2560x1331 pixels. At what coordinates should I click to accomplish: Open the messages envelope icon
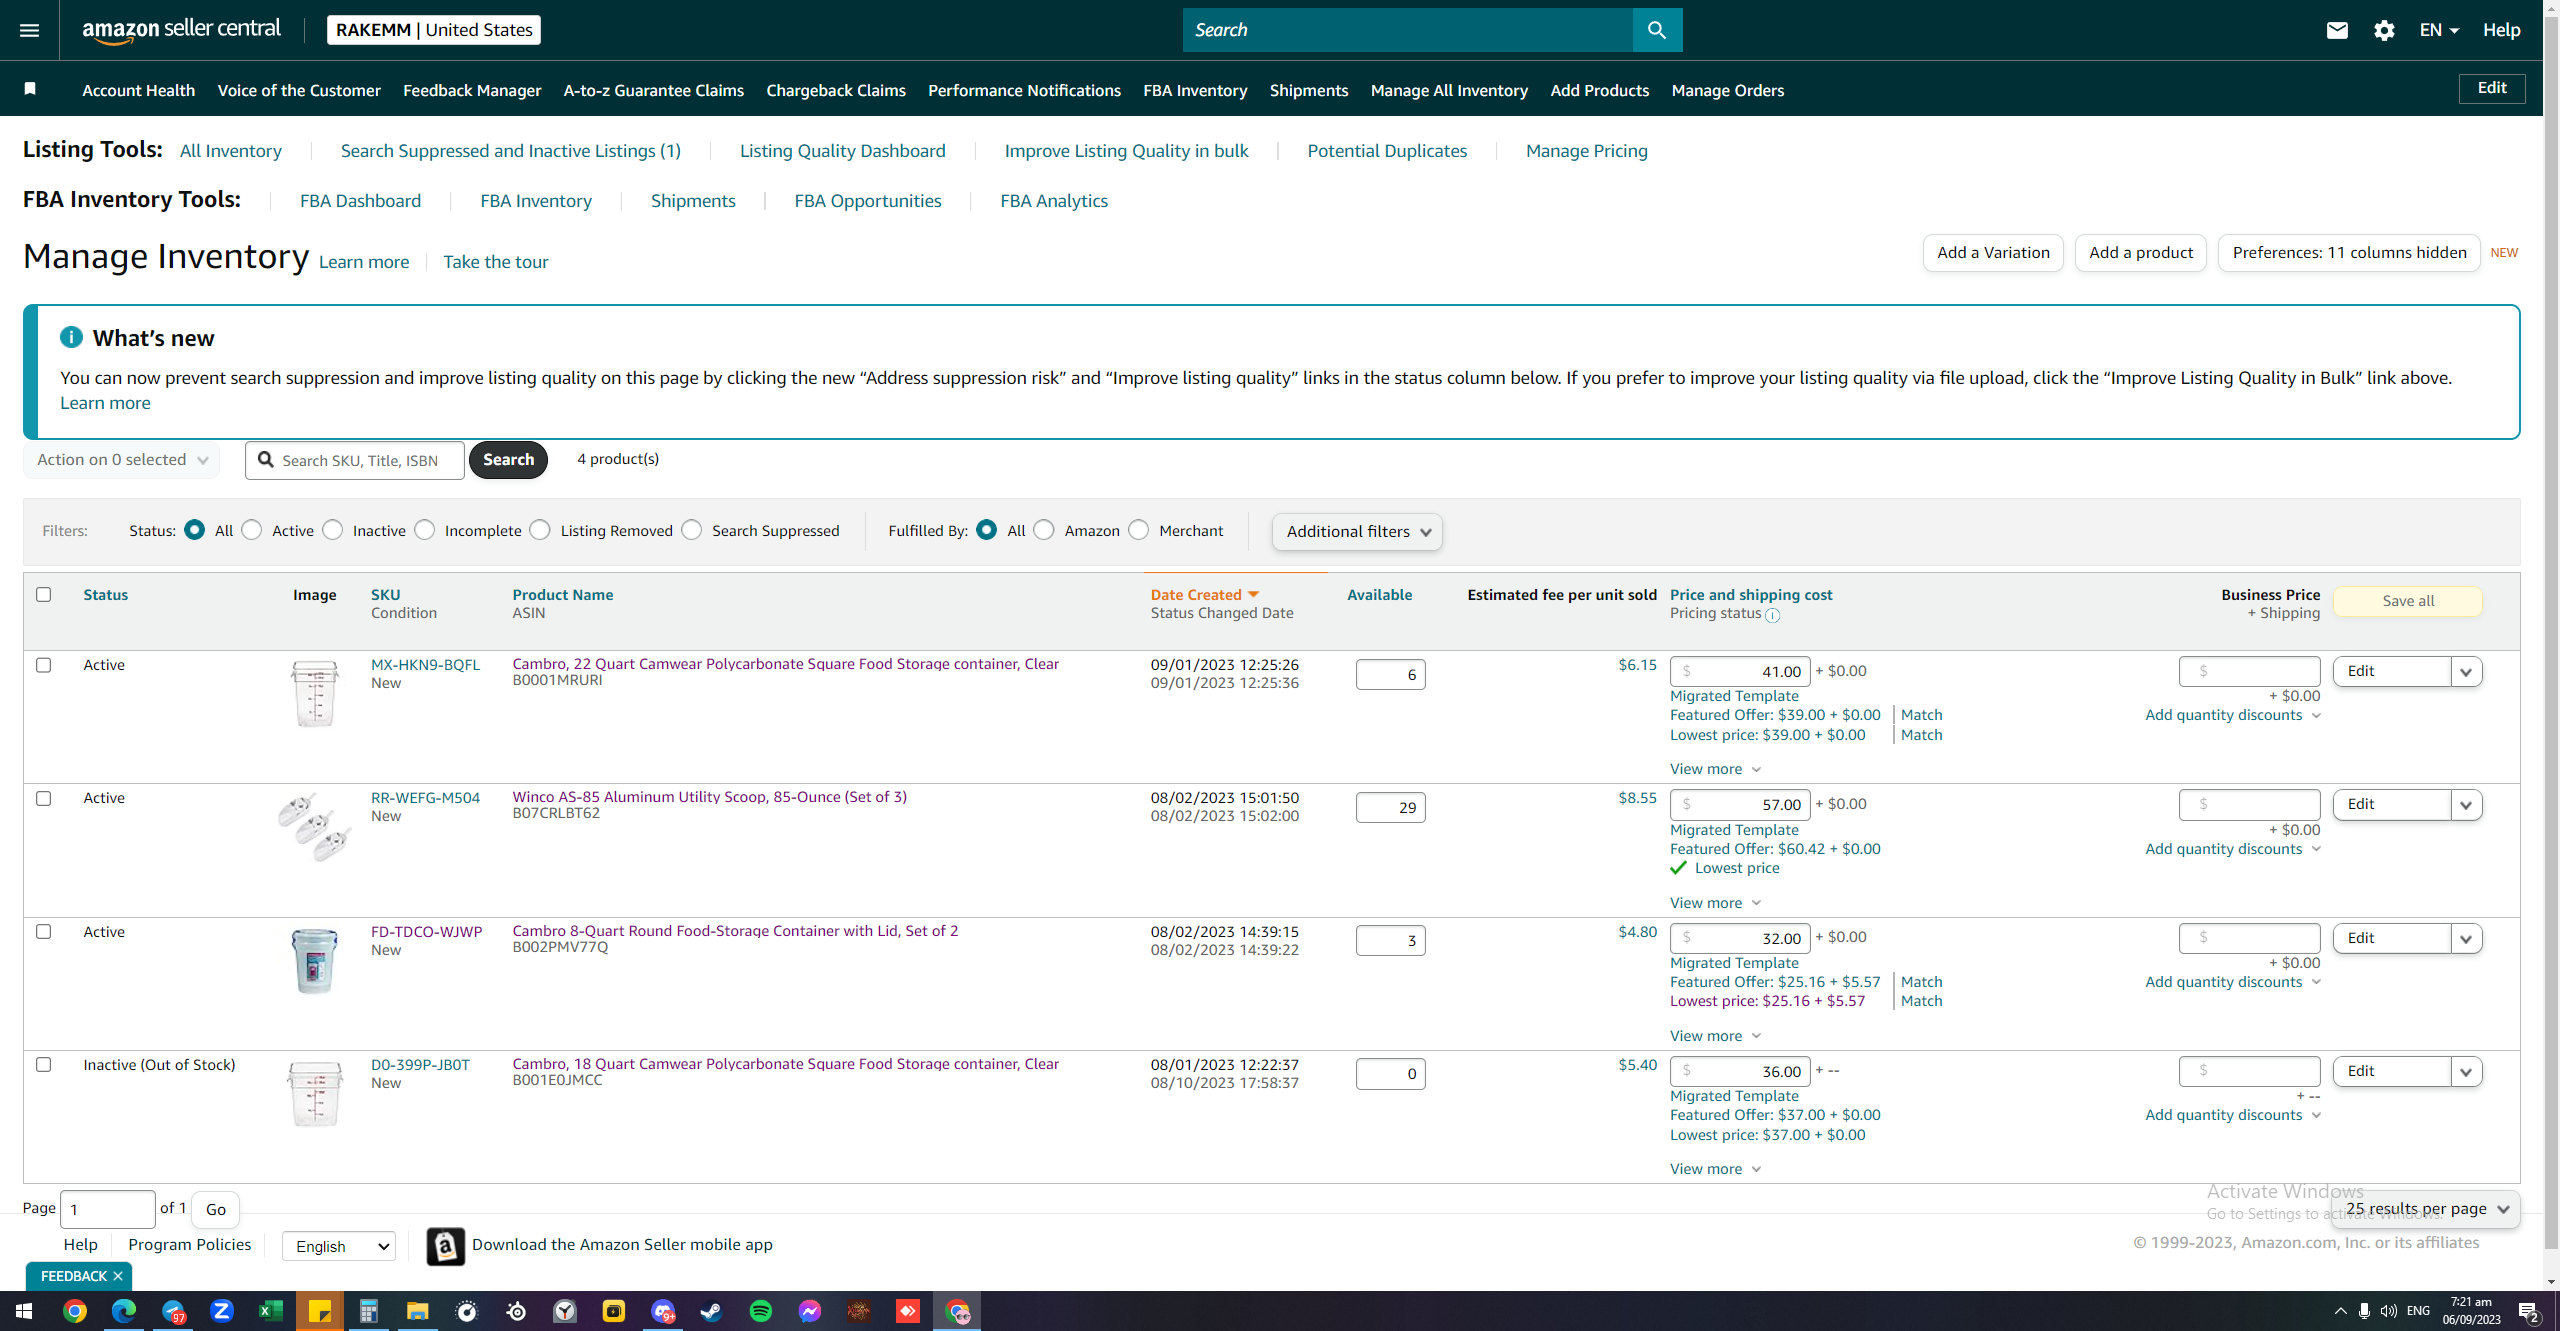pos(2337,30)
